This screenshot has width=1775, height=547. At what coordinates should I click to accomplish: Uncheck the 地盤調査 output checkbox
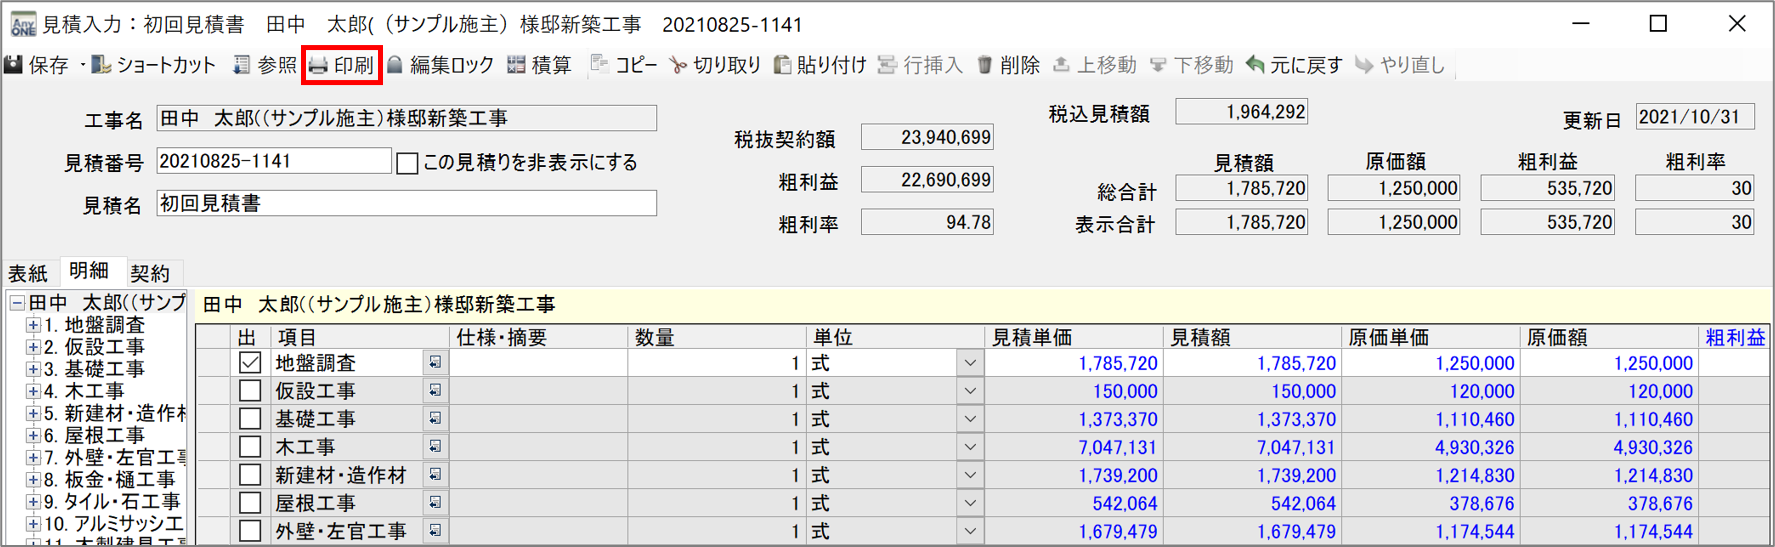250,363
